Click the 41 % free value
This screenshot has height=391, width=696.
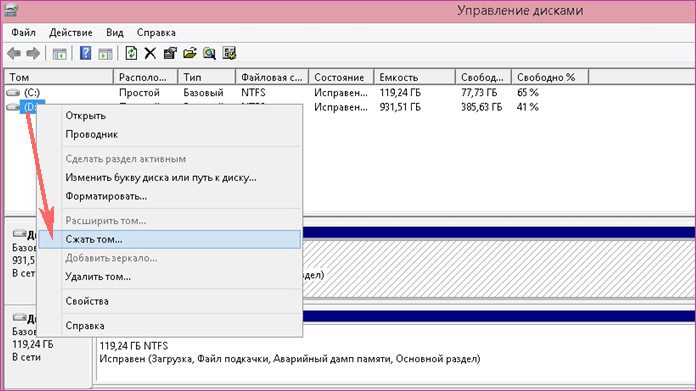528,107
